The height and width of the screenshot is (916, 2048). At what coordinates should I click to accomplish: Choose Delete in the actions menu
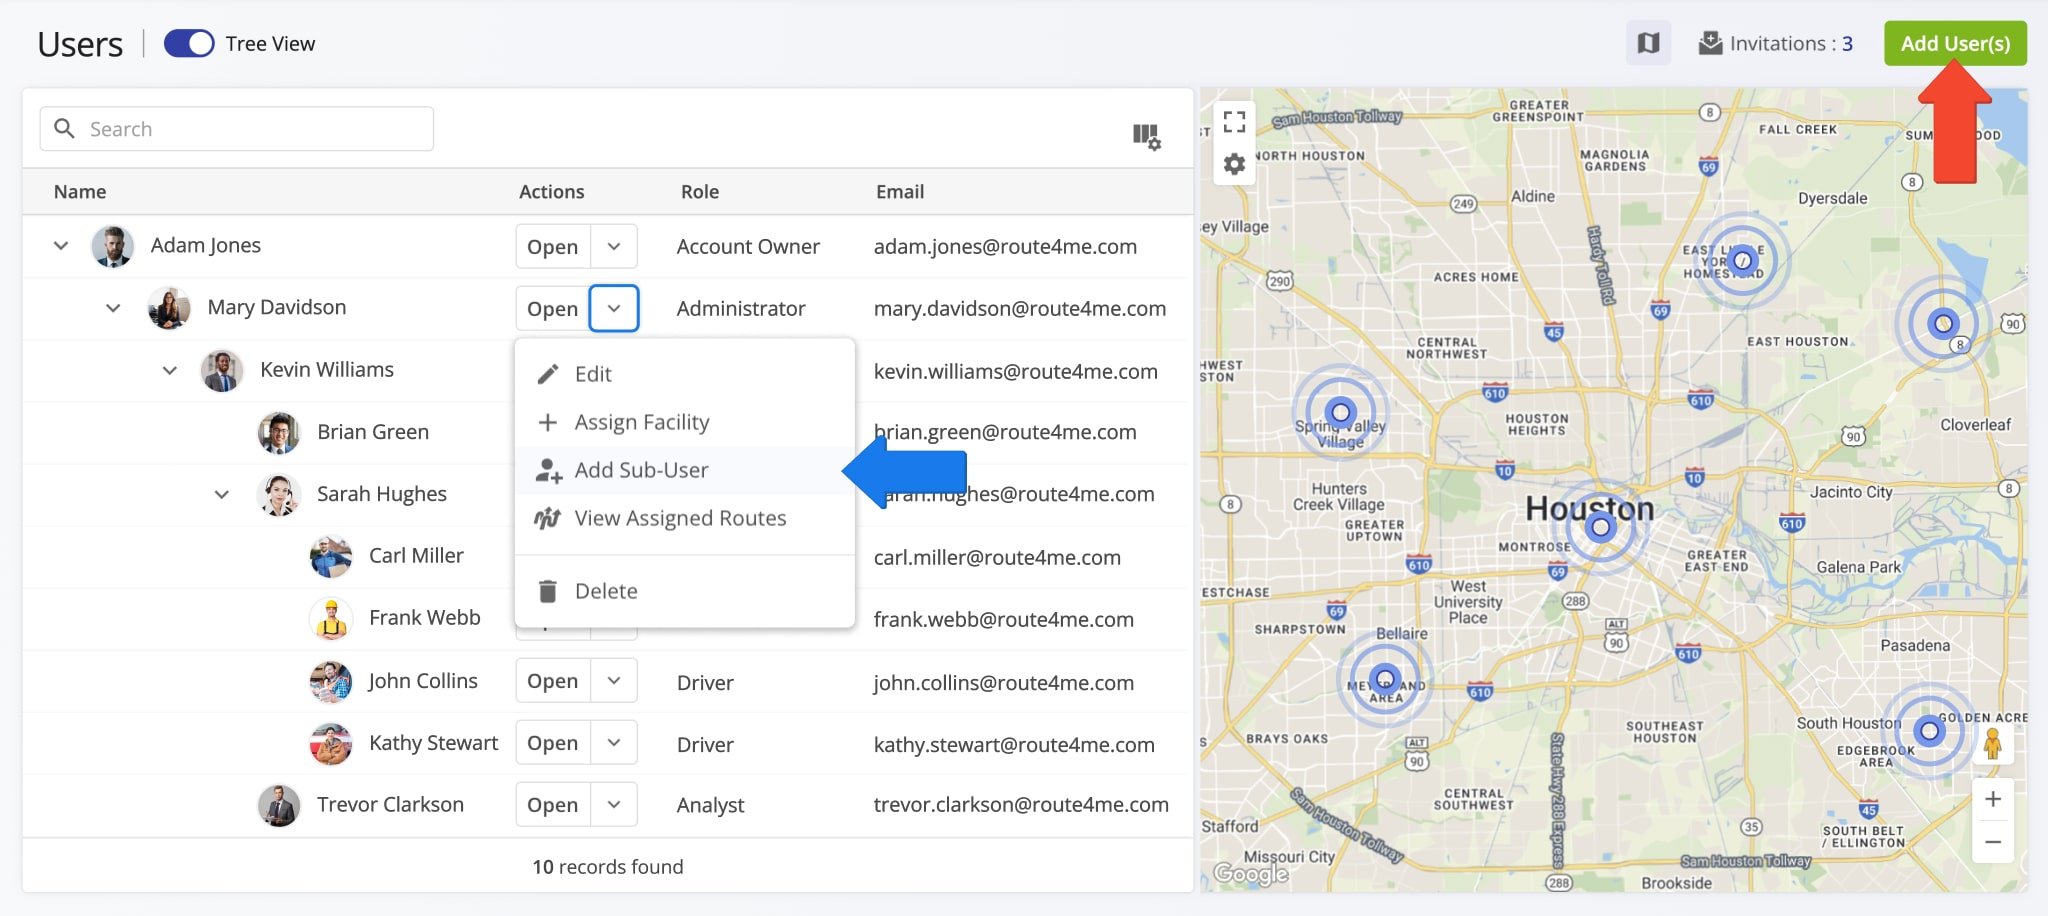(685, 591)
